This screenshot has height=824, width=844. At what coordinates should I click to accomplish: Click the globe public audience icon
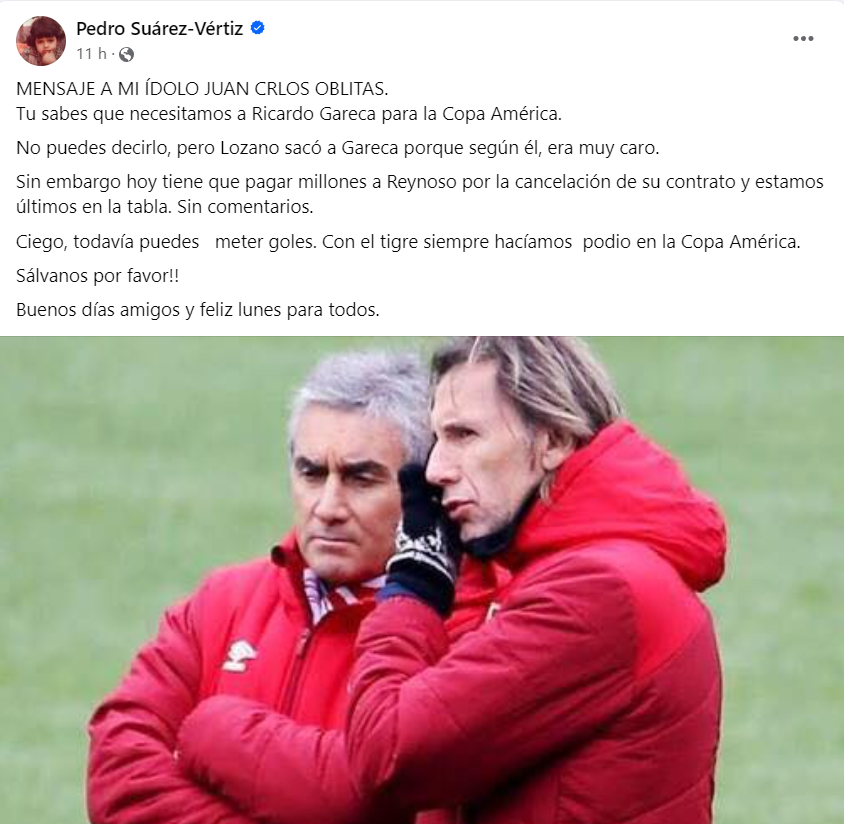point(126,54)
